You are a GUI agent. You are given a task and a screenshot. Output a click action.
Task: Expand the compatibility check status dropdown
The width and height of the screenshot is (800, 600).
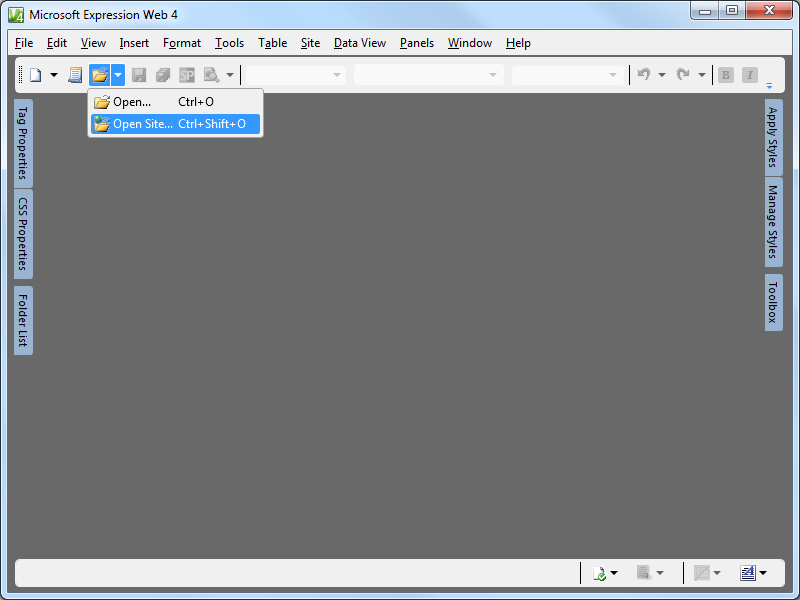coord(614,573)
